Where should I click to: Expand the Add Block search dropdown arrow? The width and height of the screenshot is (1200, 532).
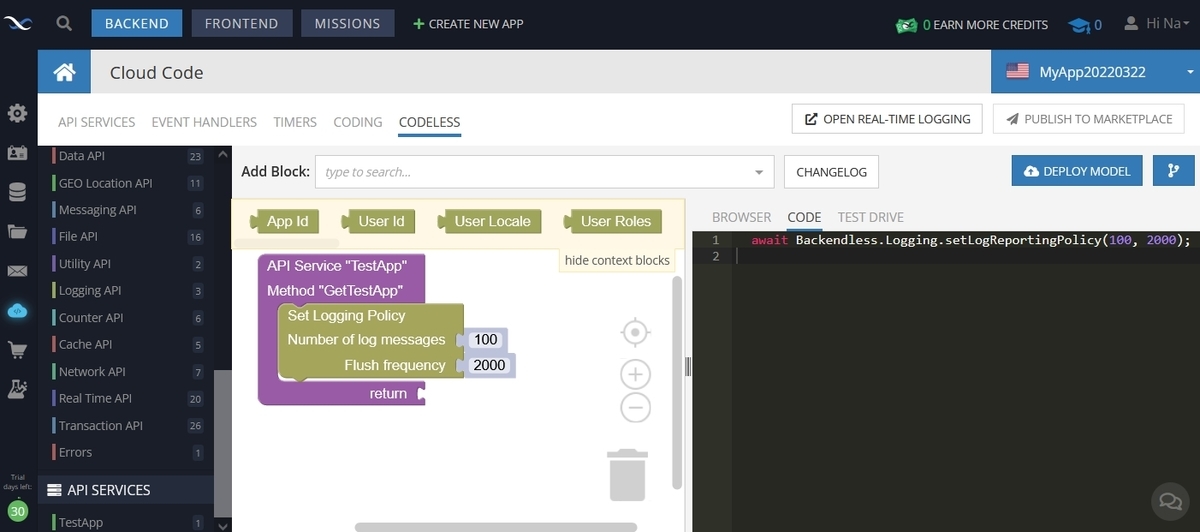pyautogui.click(x=759, y=172)
